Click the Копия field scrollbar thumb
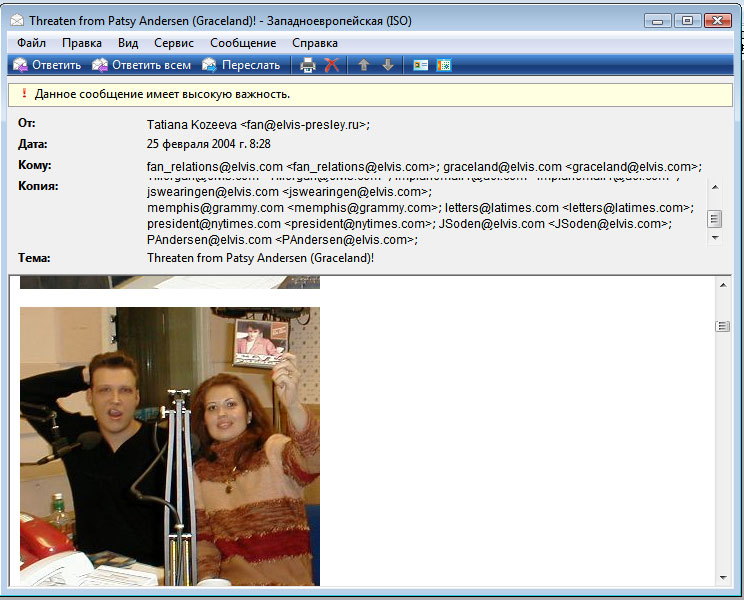Image resolution: width=744 pixels, height=600 pixels. click(x=715, y=219)
